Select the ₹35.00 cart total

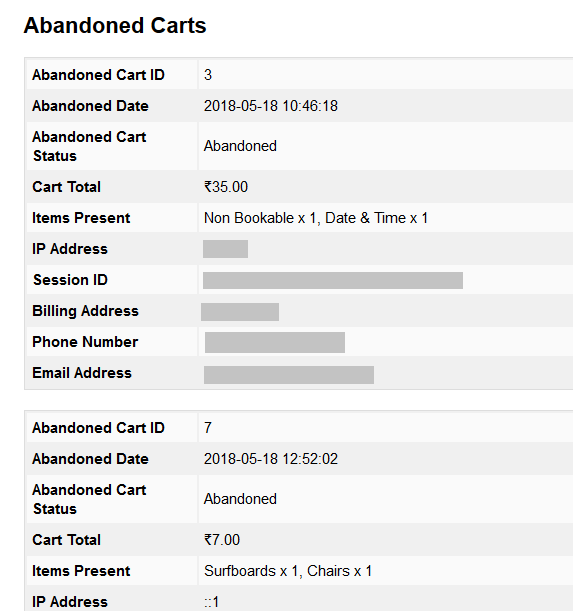(x=226, y=187)
